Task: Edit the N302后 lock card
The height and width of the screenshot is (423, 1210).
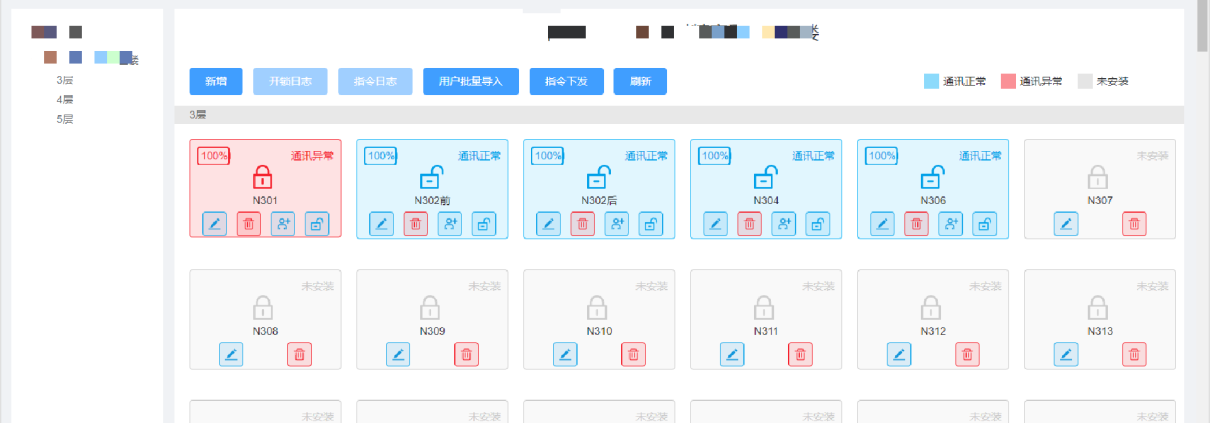Action: point(548,224)
